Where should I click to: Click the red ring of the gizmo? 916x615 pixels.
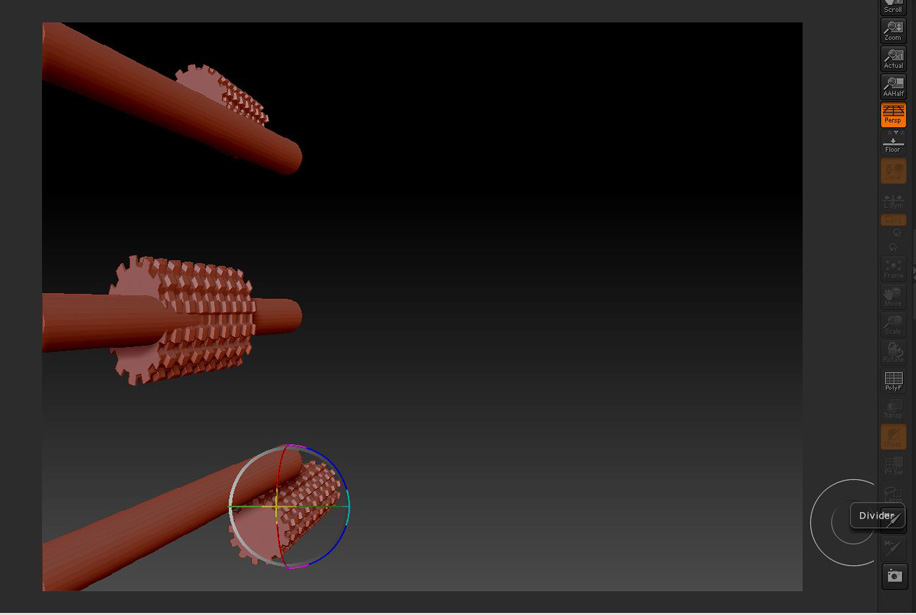[279, 476]
